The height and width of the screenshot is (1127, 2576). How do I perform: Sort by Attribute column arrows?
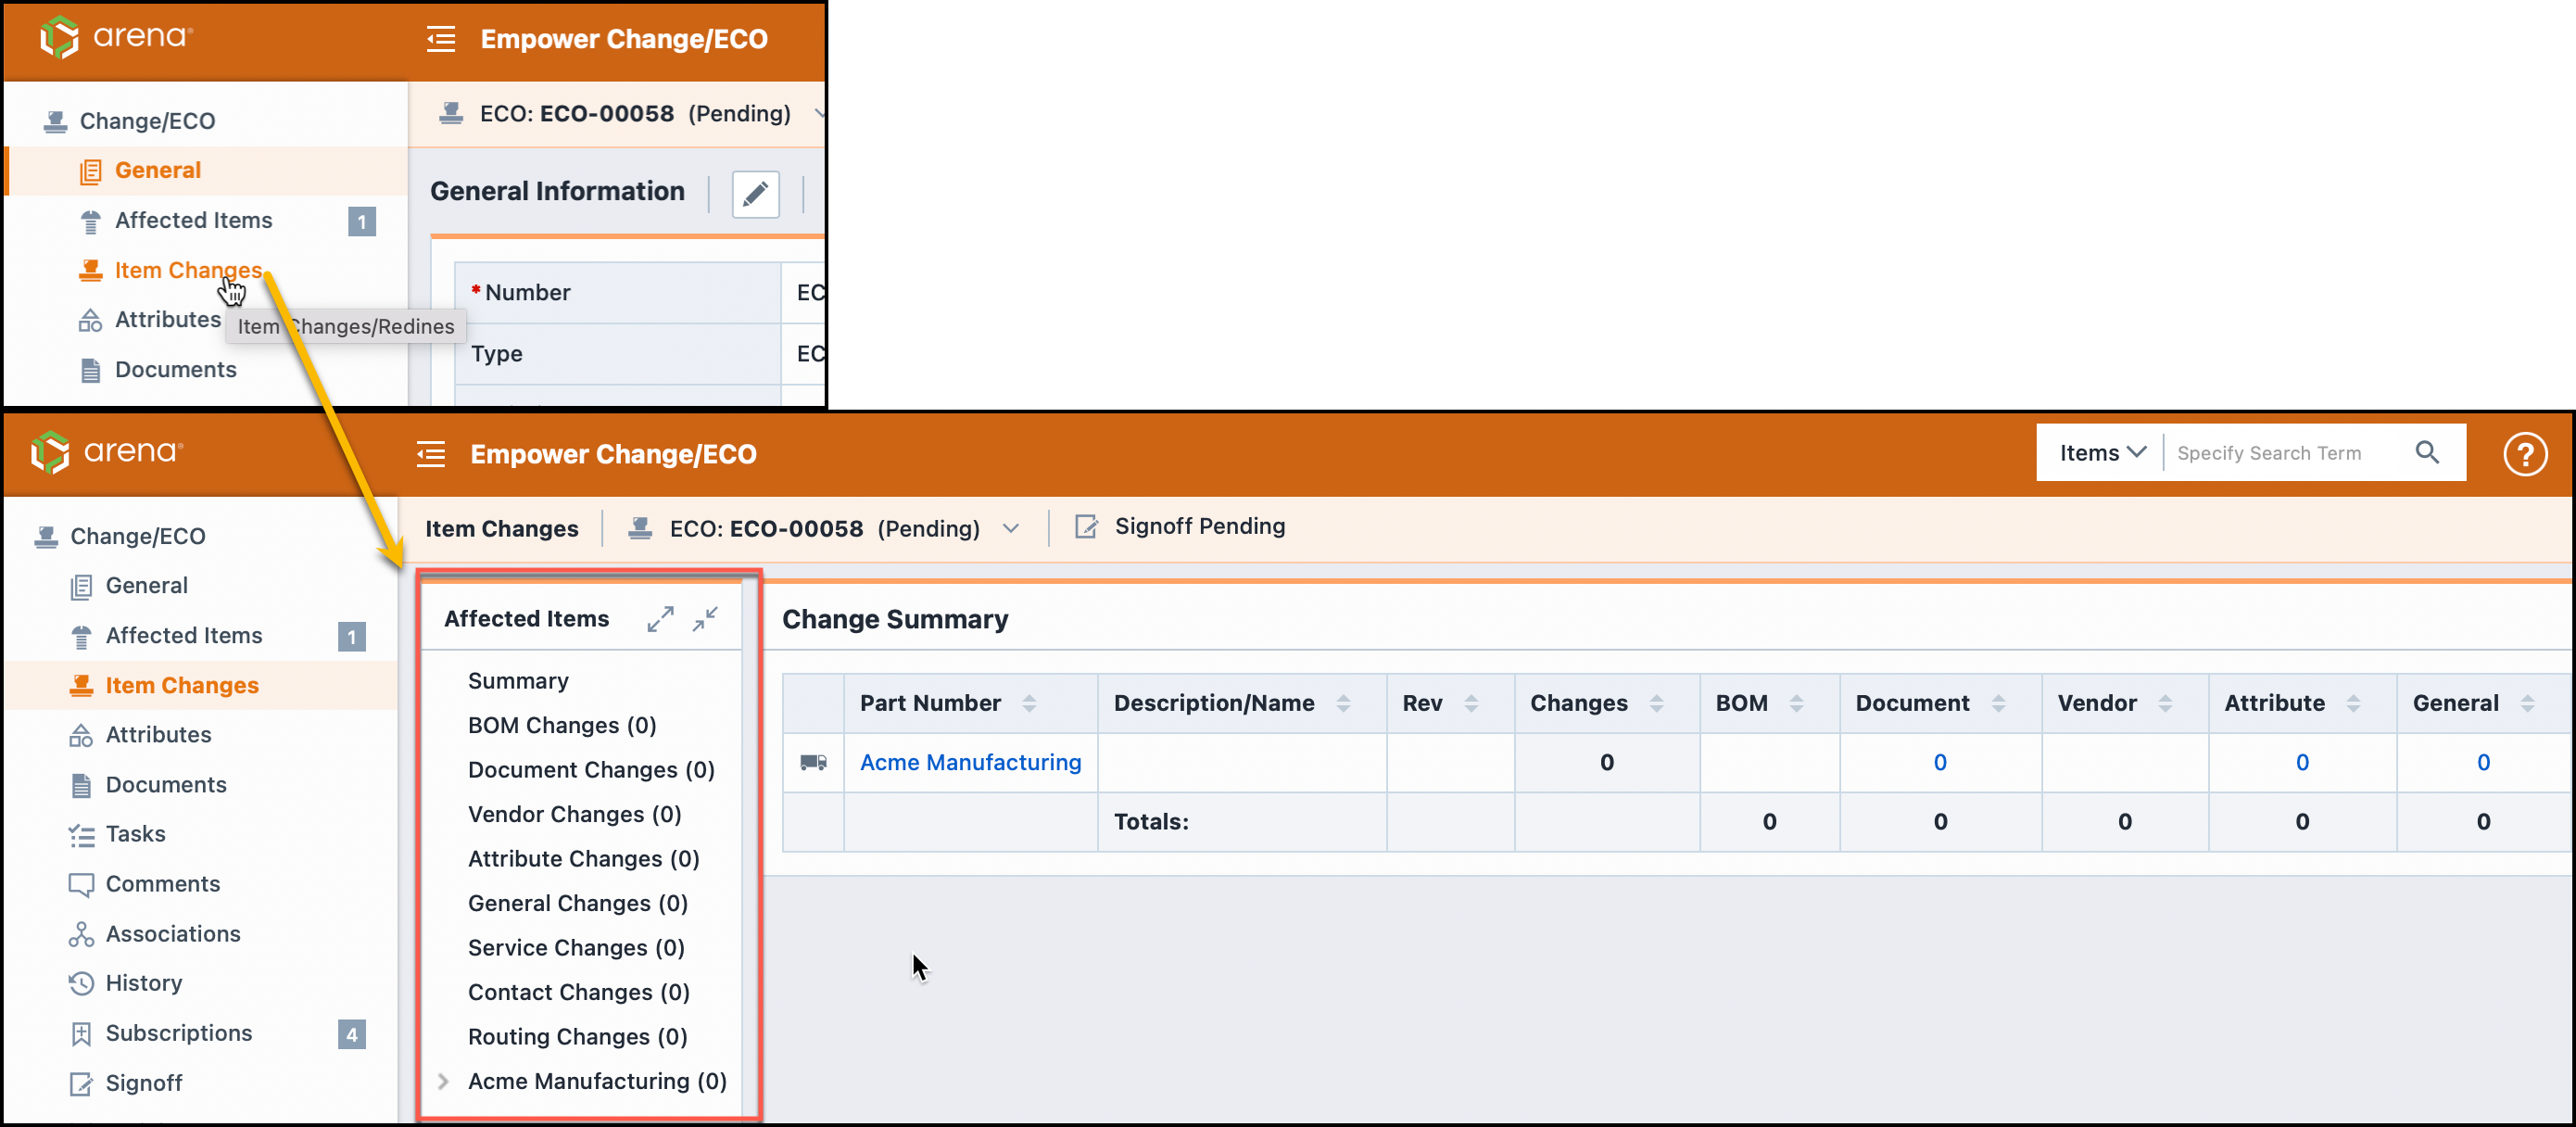2353,703
